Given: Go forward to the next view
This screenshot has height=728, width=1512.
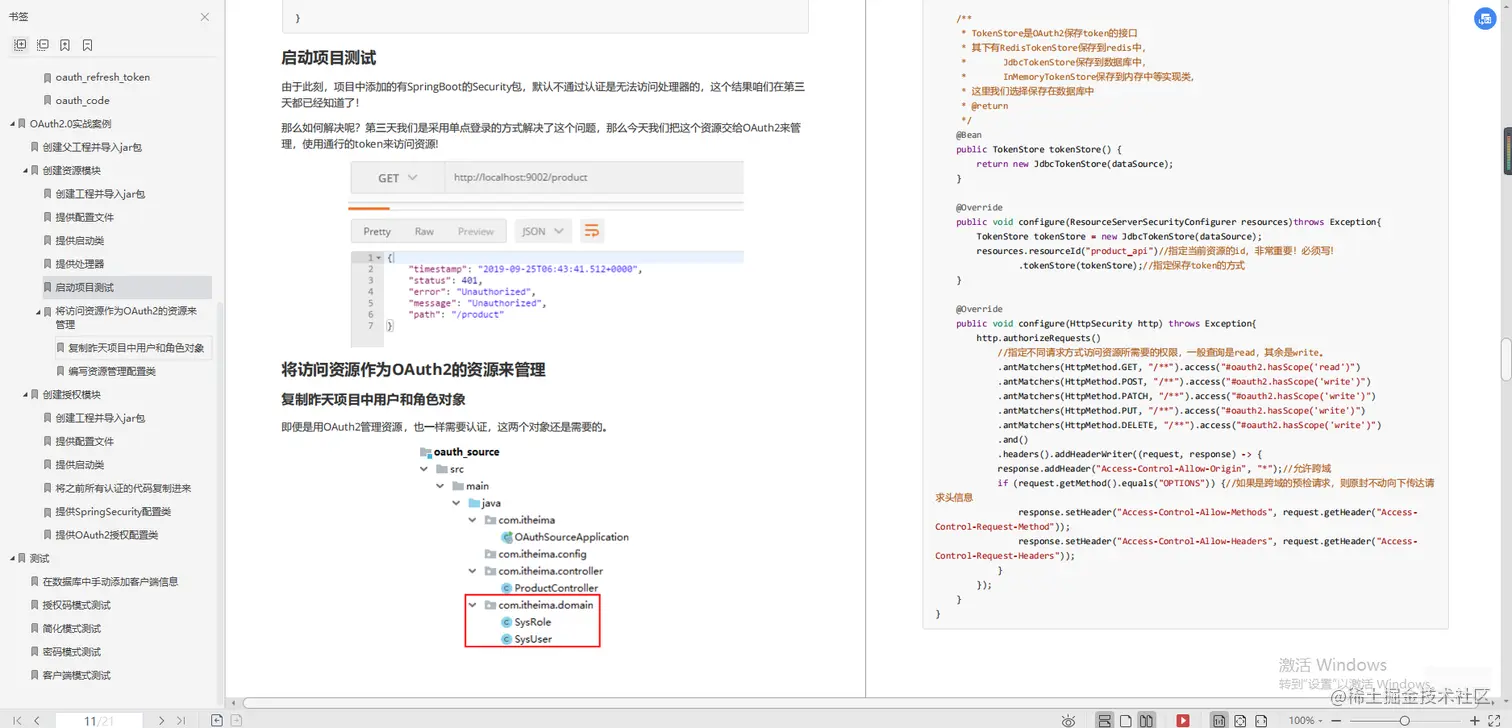Looking at the screenshot, I should tap(236, 720).
